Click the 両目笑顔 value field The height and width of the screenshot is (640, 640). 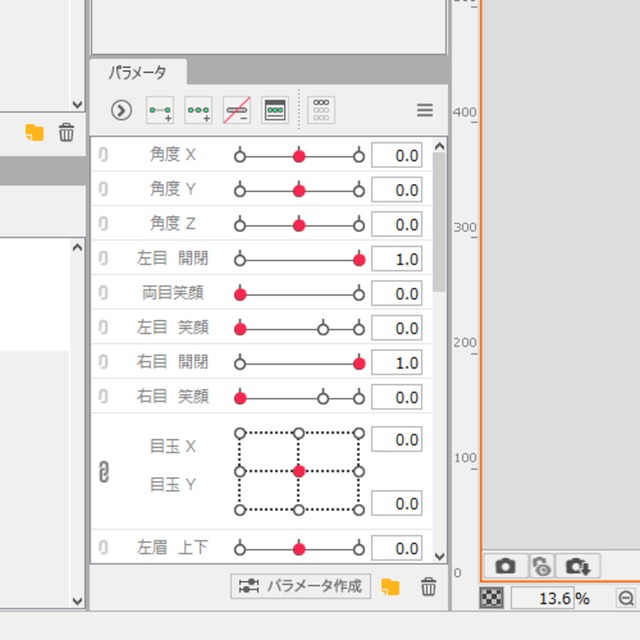click(x=397, y=293)
